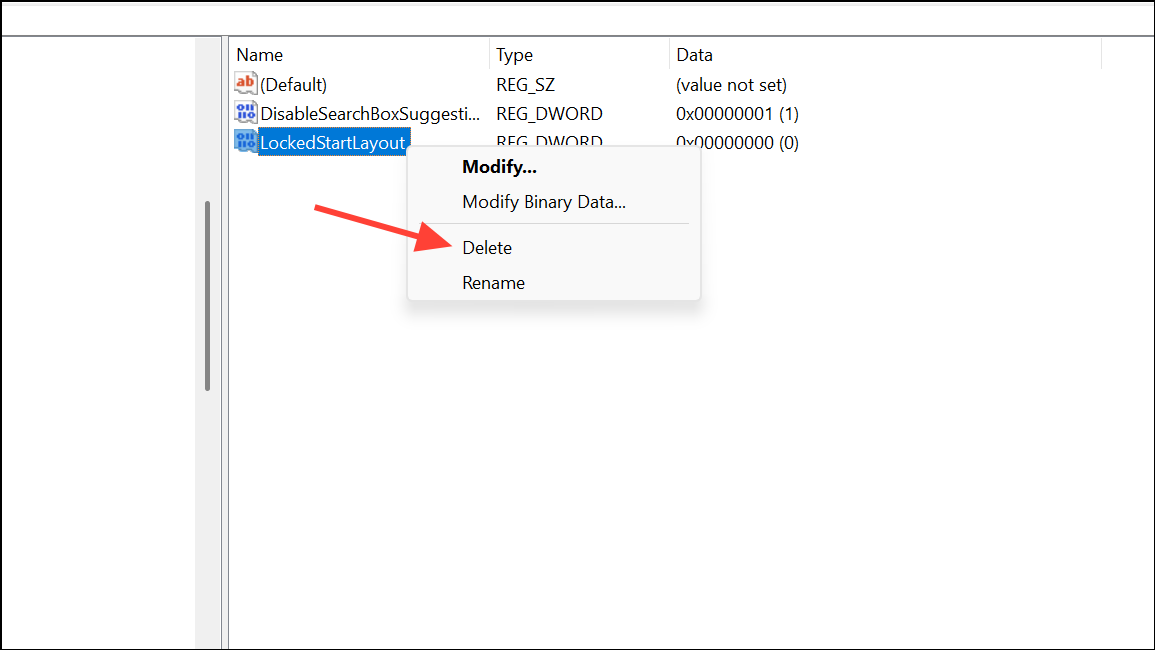Click divider between Name and Type headers
The image size is (1155, 650).
[489, 55]
